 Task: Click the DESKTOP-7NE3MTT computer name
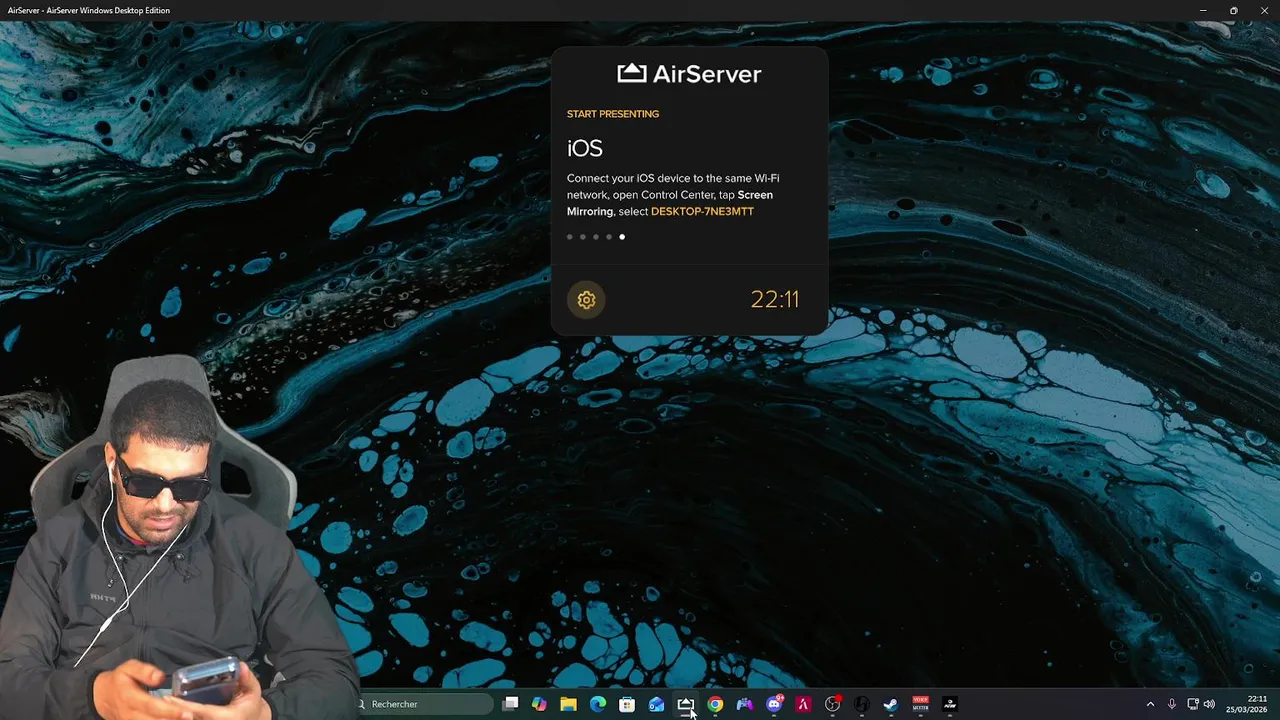[702, 212]
